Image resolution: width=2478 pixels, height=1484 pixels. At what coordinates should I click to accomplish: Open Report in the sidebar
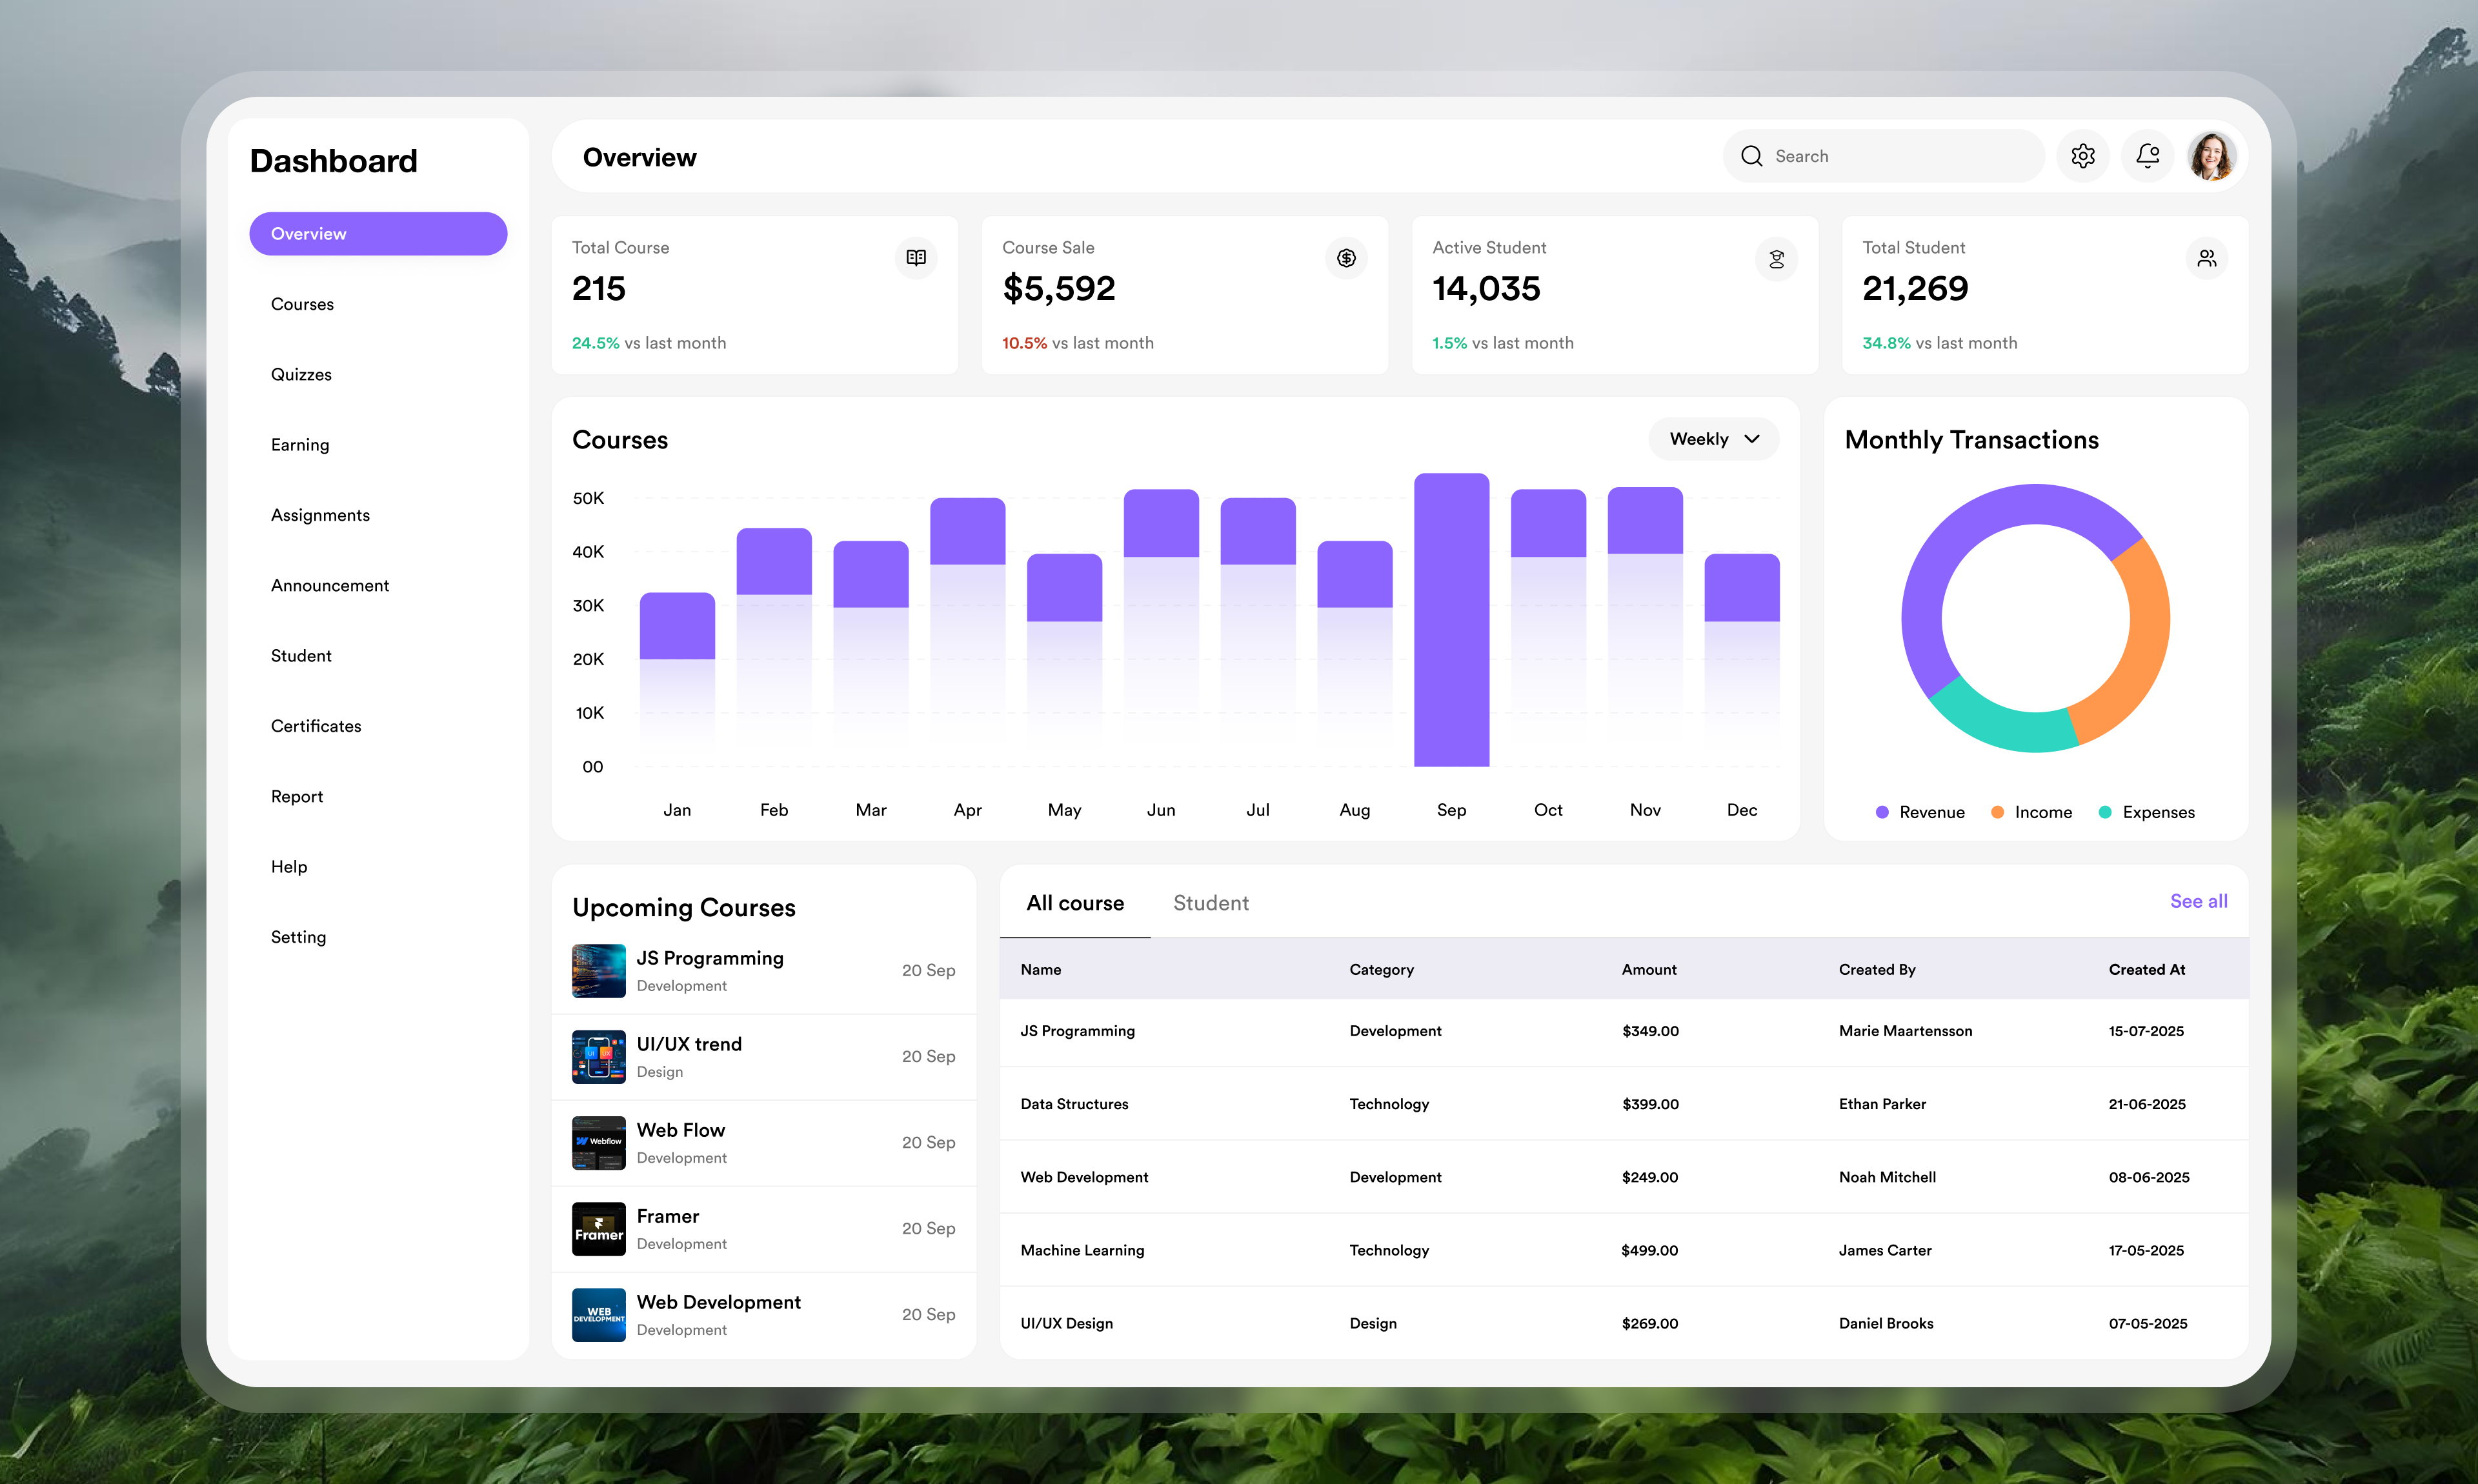pos(297,797)
